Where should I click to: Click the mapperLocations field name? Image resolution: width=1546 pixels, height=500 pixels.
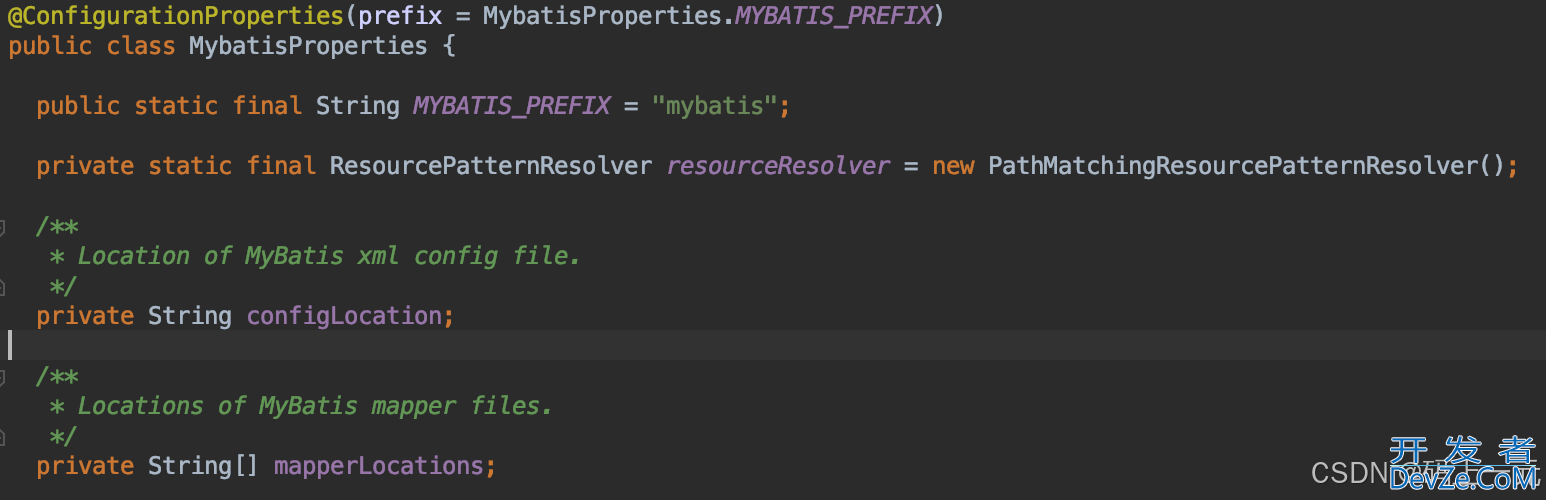pos(379,466)
